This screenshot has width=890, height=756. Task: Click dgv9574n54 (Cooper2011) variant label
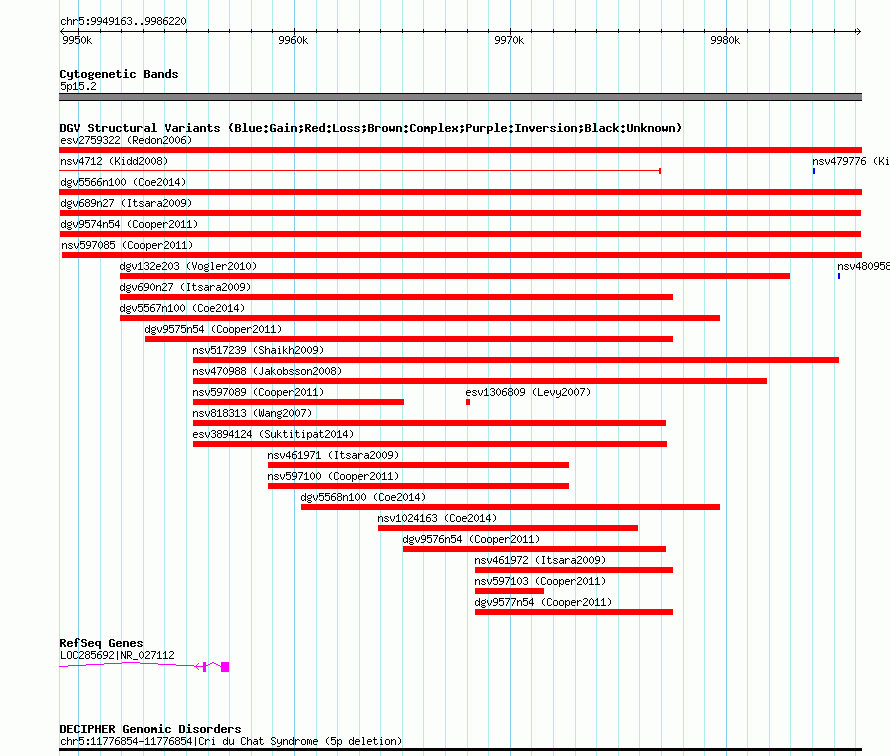click(129, 224)
